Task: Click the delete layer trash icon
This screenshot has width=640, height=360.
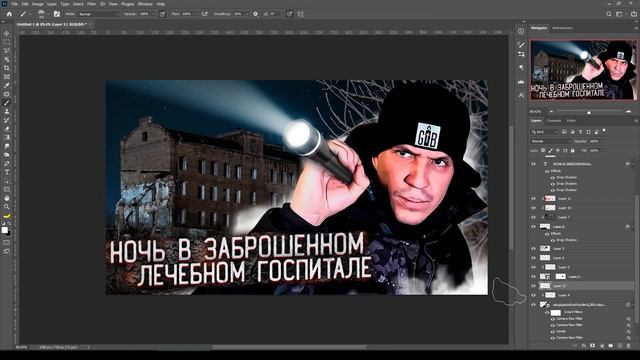Action: pos(629,346)
